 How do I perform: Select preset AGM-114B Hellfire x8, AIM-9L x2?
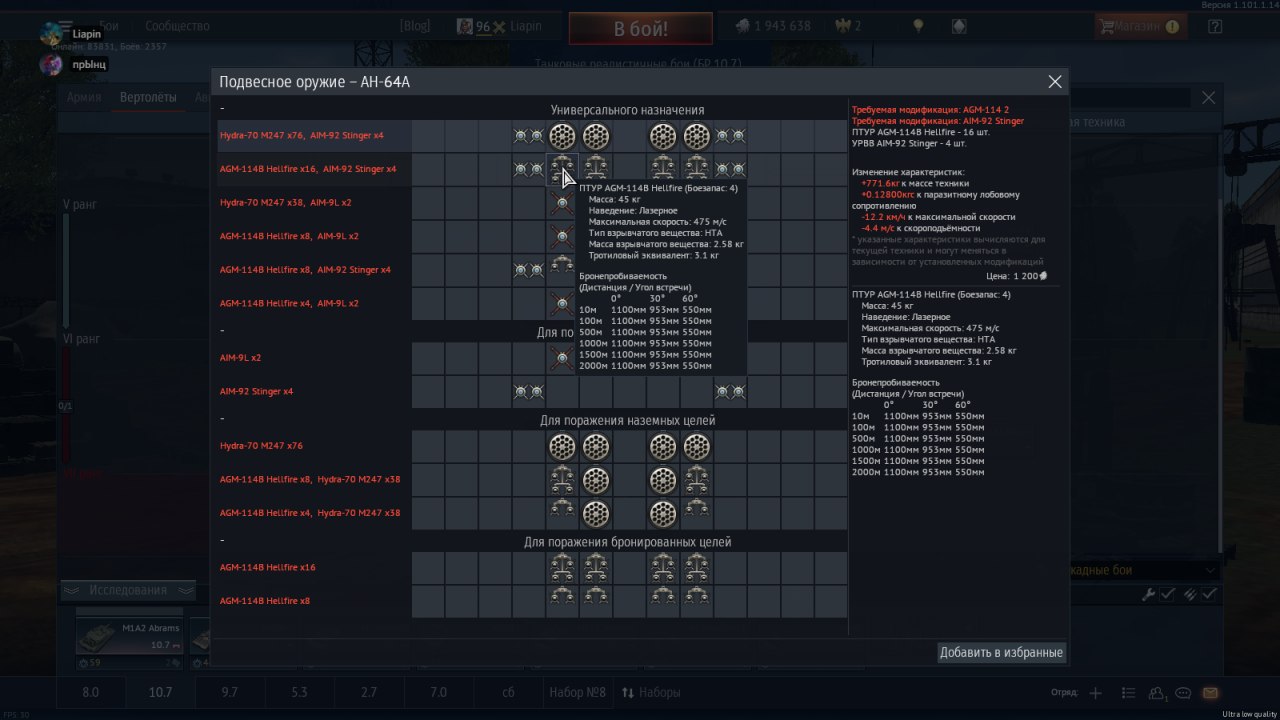289,236
